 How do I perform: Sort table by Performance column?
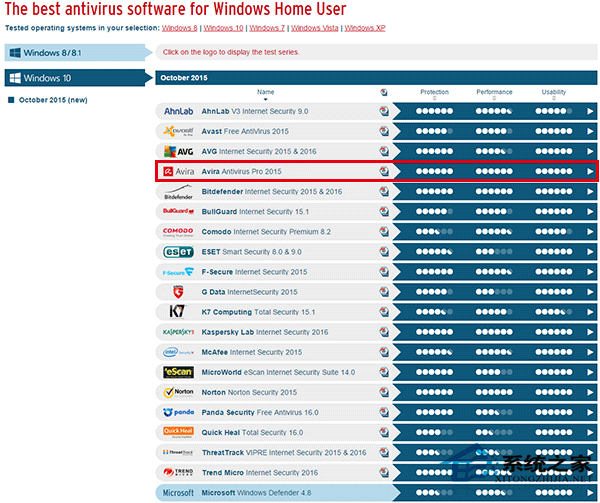coord(494,94)
